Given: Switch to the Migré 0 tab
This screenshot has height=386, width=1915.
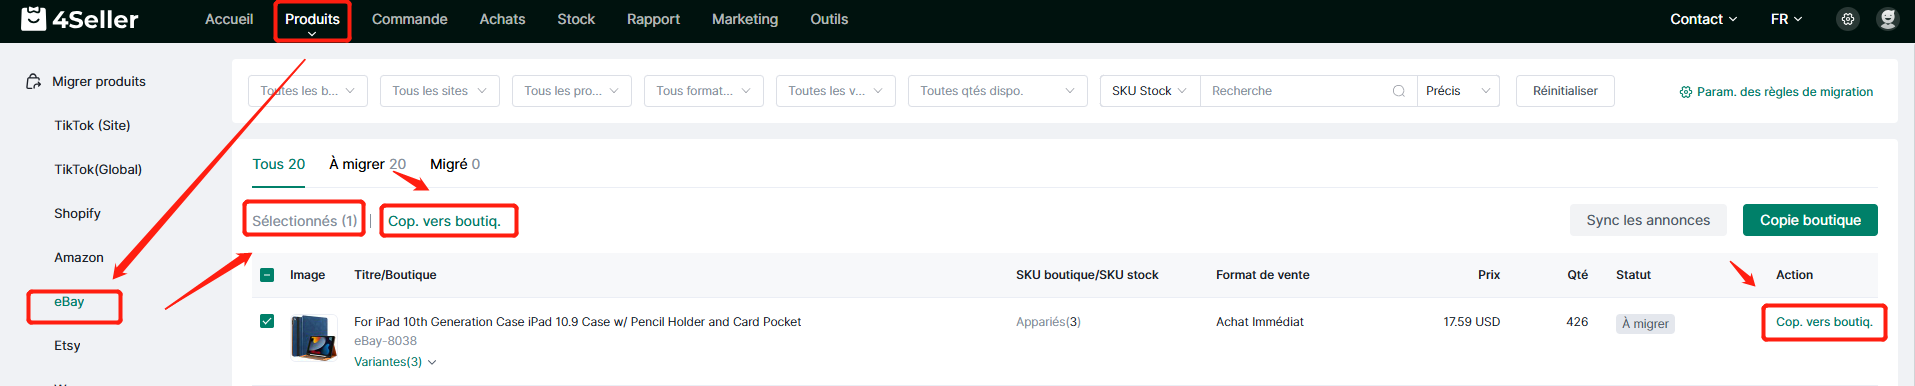Looking at the screenshot, I should (455, 164).
